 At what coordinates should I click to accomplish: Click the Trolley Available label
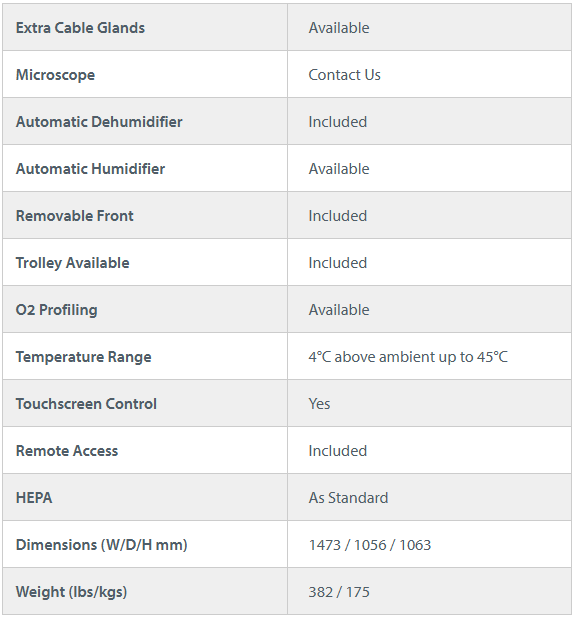click(x=73, y=263)
